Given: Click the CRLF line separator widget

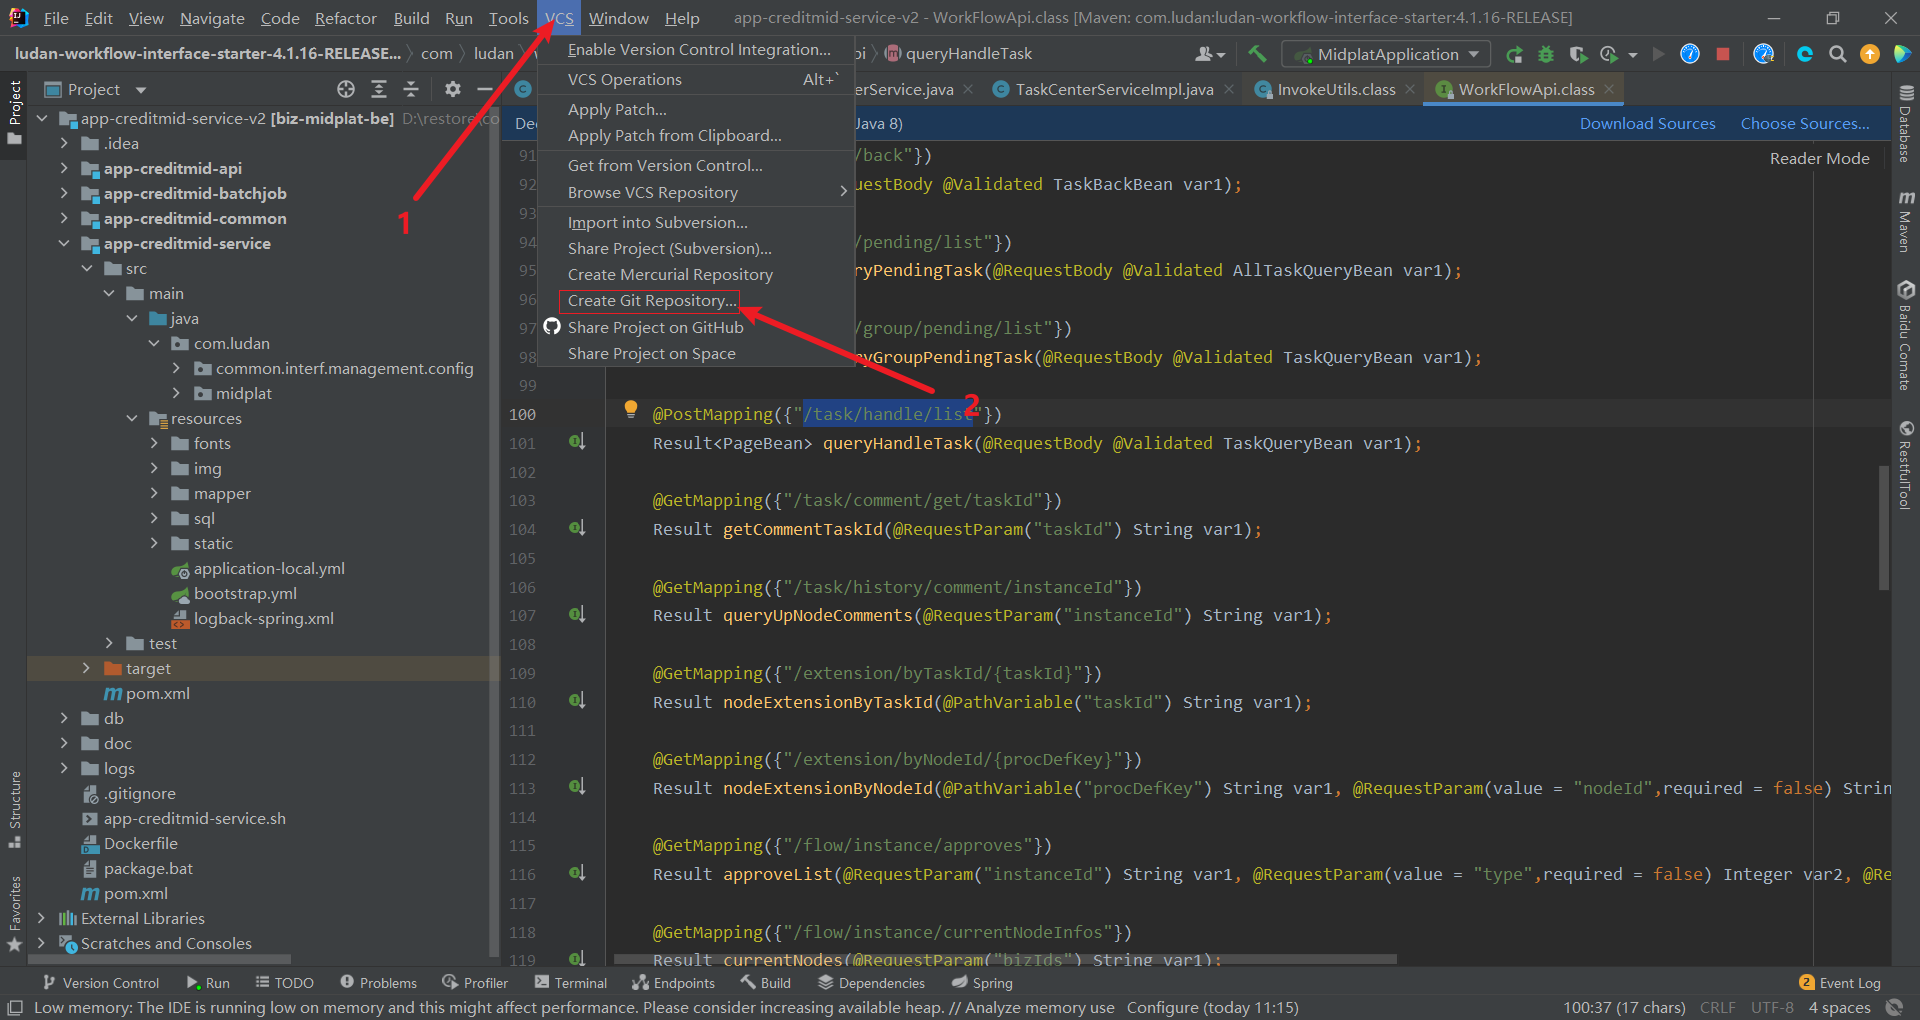Looking at the screenshot, I should [x=1718, y=1007].
